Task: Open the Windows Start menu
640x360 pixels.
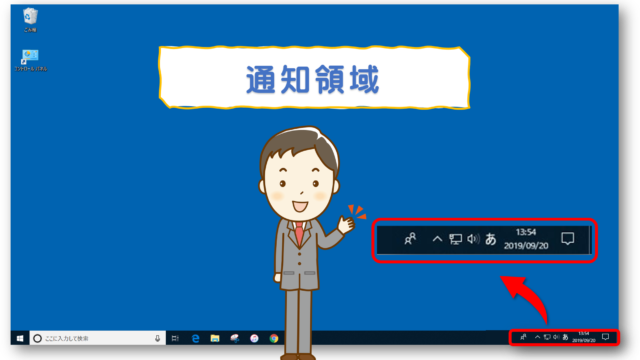Action: (20, 338)
